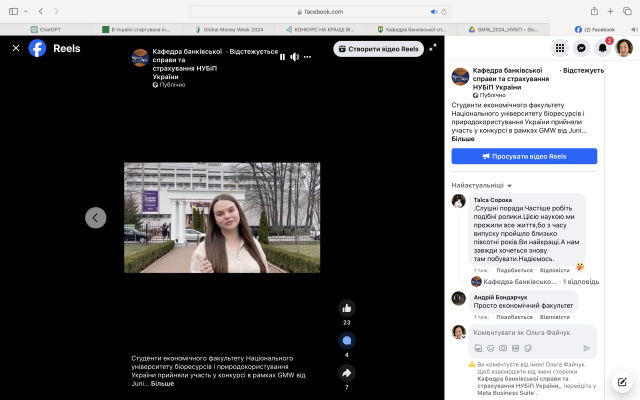
Task: Open the reel's three-dot options menu
Action: tap(307, 57)
